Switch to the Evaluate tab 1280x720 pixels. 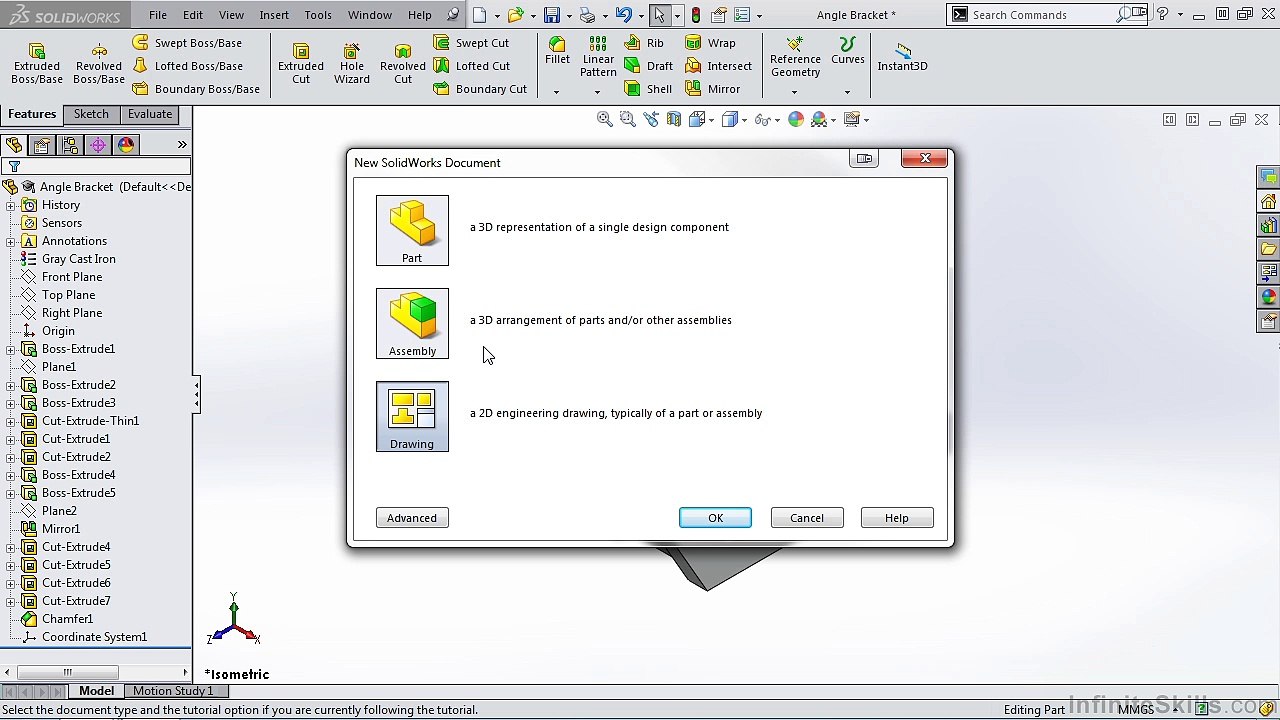150,114
